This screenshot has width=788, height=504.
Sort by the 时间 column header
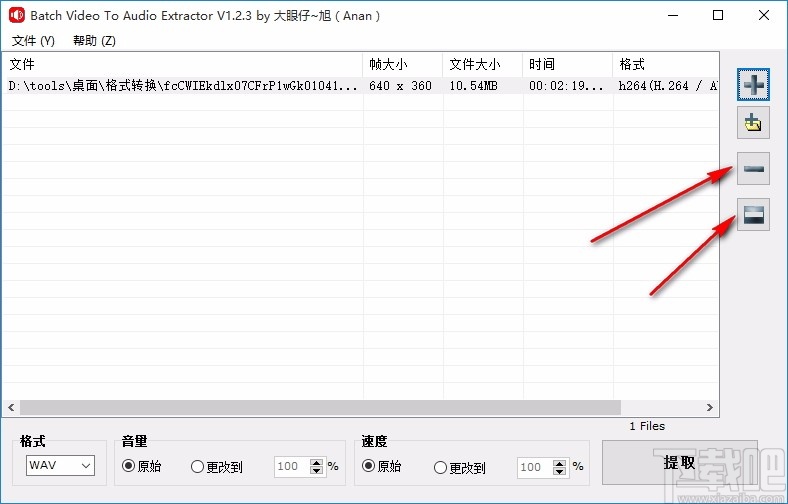[567, 64]
